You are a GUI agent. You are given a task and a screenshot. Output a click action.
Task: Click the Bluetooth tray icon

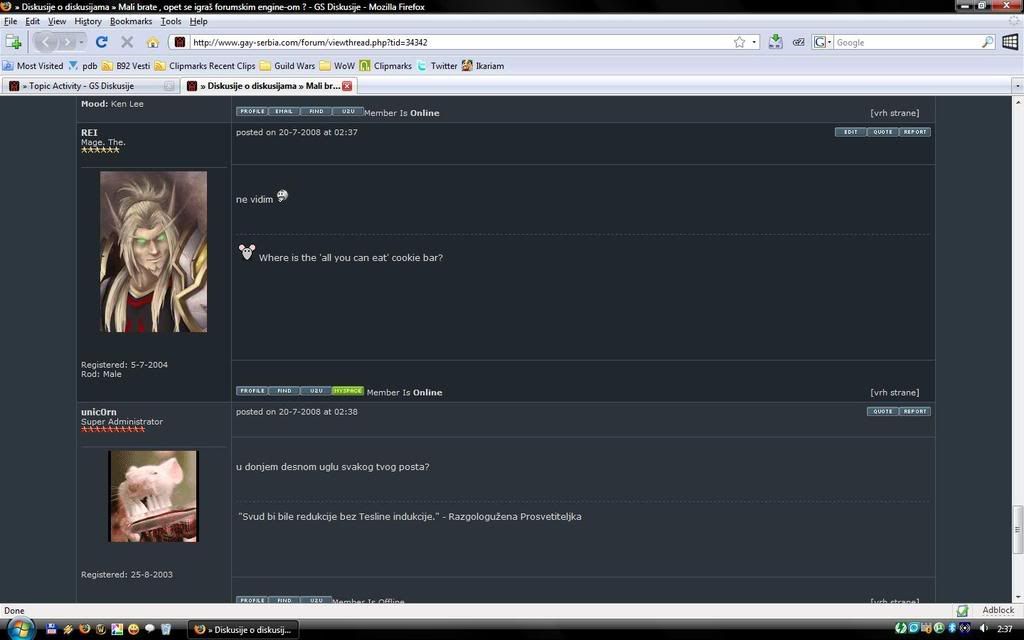coord(952,628)
